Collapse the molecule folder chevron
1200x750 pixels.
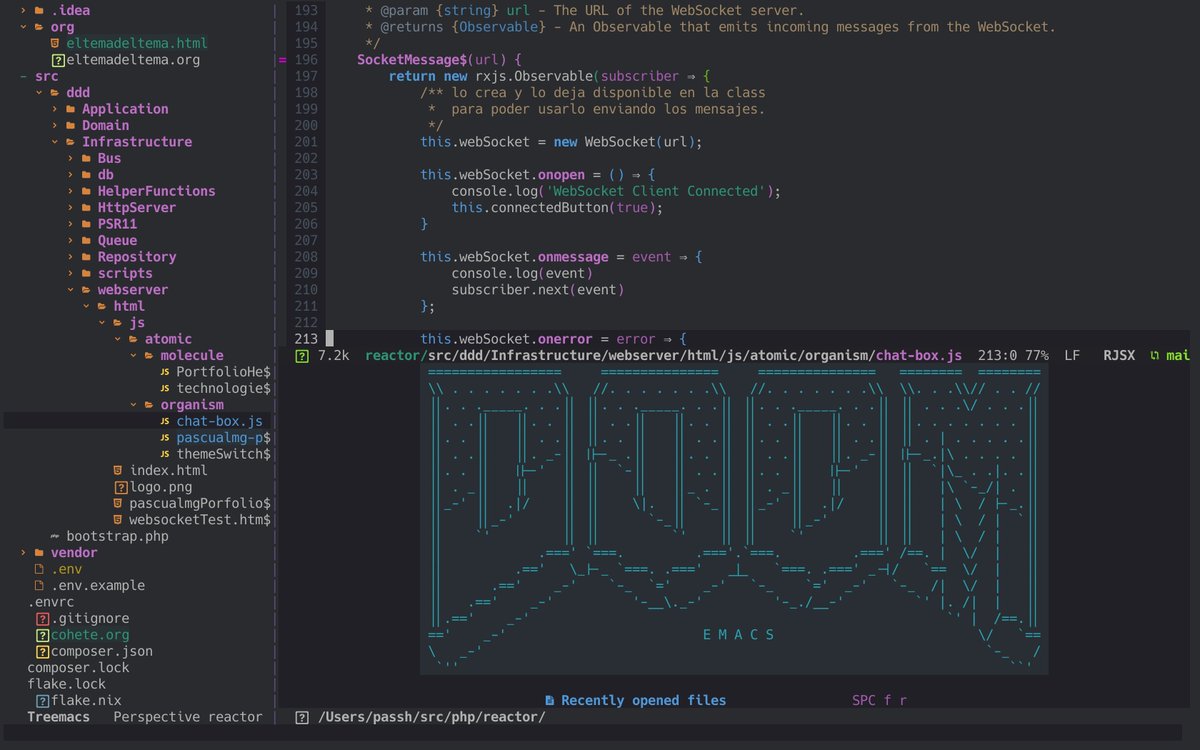(134, 355)
